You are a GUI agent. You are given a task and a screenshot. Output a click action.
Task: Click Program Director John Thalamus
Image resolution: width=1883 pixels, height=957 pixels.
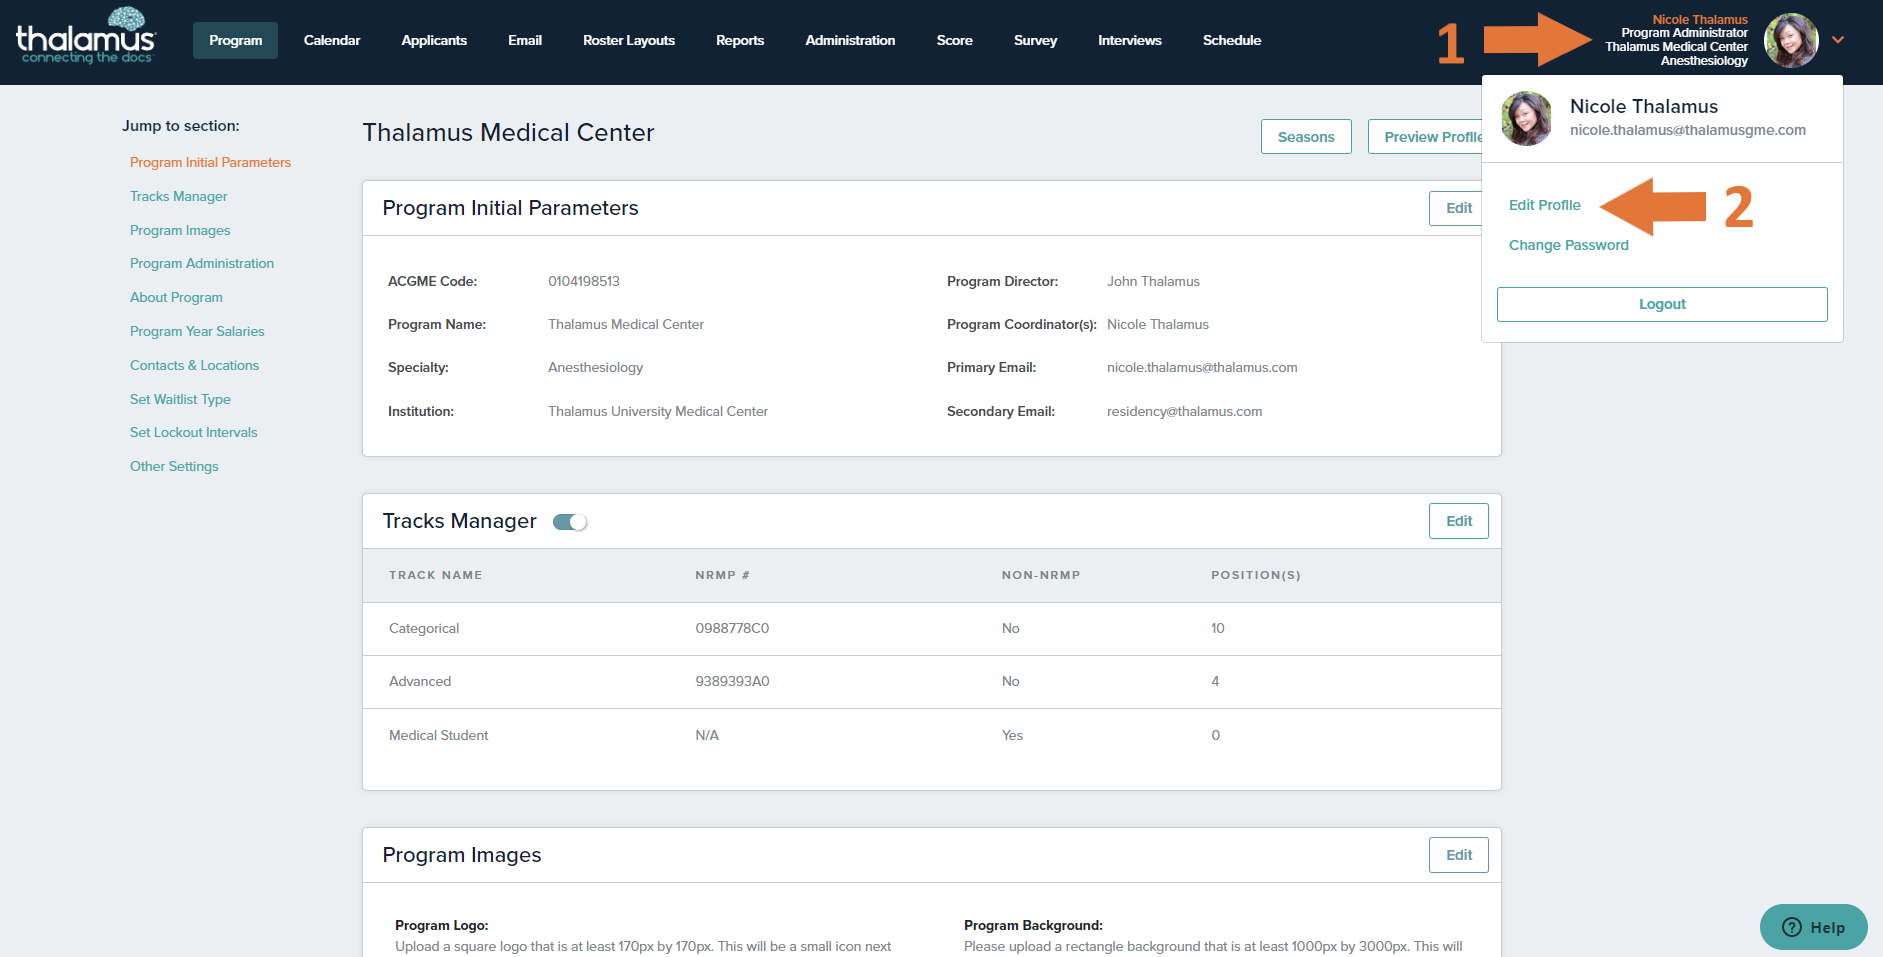[1153, 281]
